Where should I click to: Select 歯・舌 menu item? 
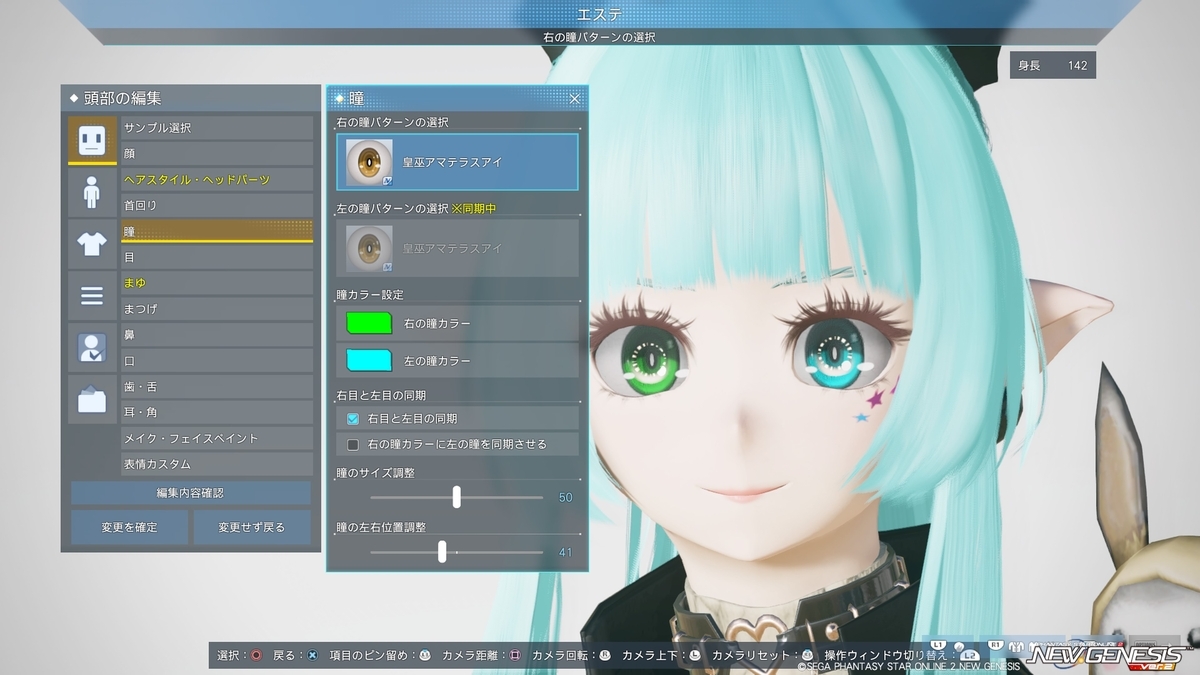click(217, 387)
